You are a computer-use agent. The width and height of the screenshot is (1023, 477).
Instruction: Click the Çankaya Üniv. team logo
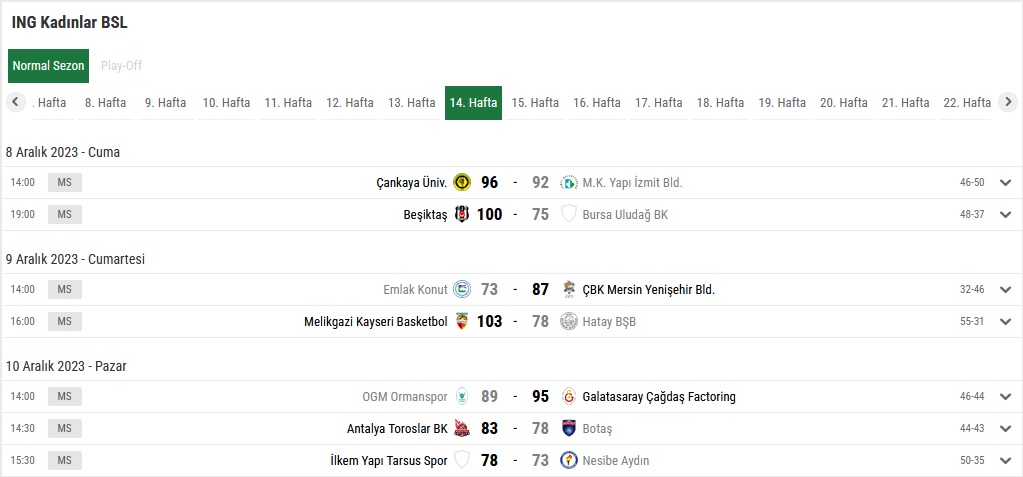(461, 182)
